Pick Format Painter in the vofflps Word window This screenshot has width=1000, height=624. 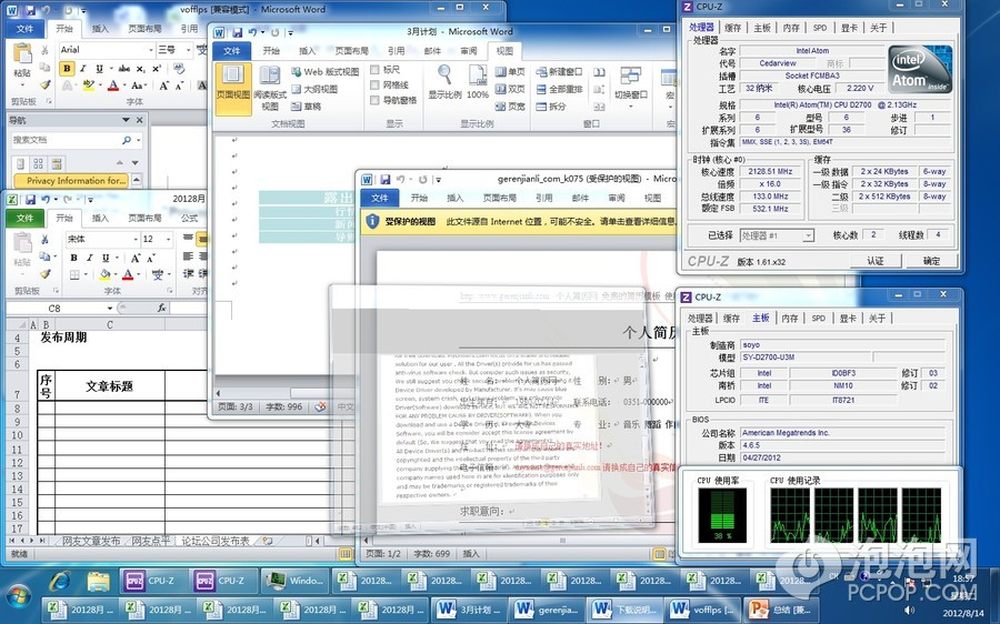coord(45,85)
